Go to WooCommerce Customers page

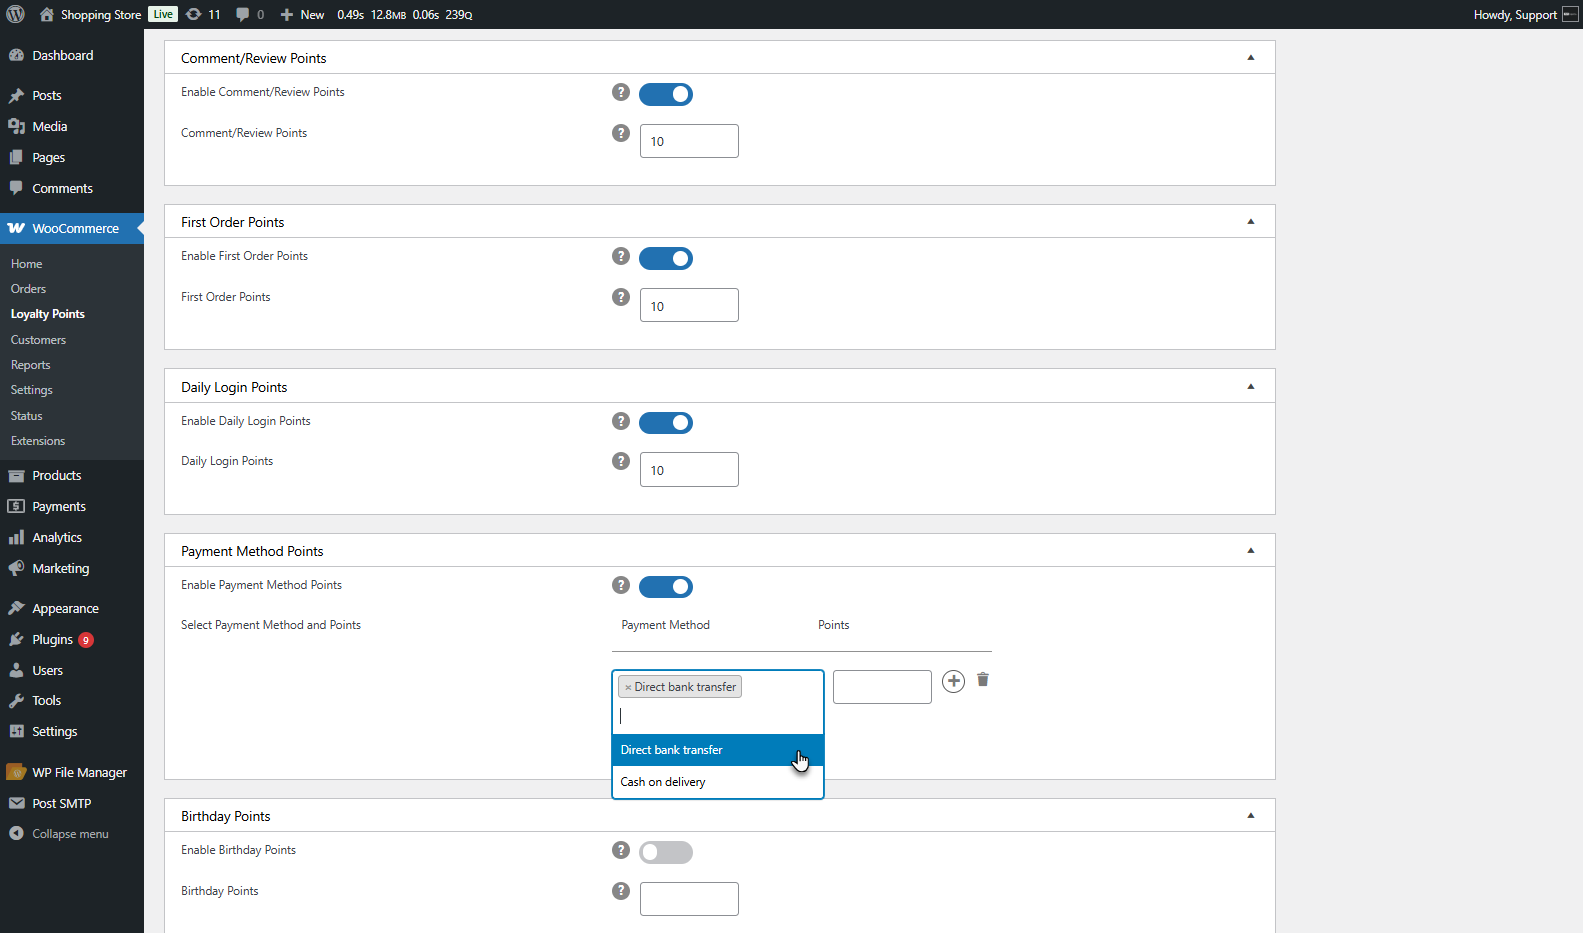click(38, 340)
